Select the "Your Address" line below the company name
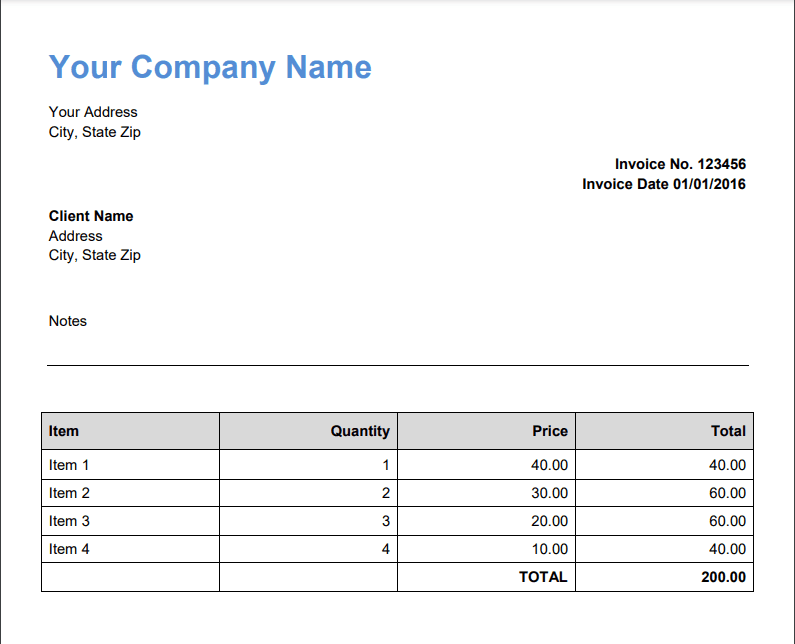Viewport: 795px width, 644px height. pos(93,112)
